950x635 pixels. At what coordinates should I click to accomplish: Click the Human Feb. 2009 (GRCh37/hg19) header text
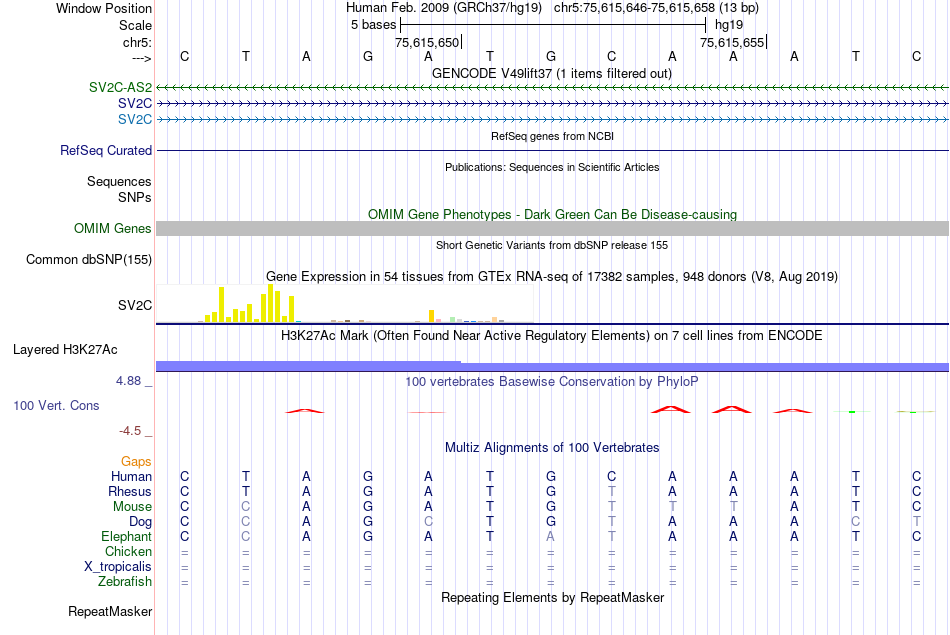[443, 8]
